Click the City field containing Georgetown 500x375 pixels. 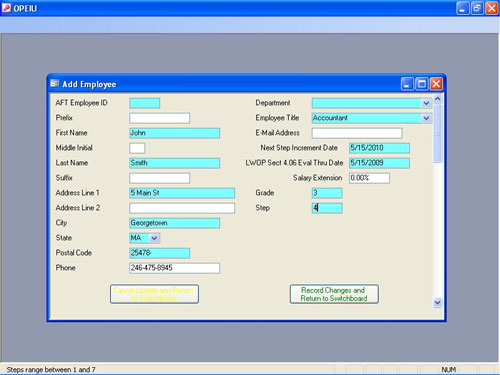[175, 223]
